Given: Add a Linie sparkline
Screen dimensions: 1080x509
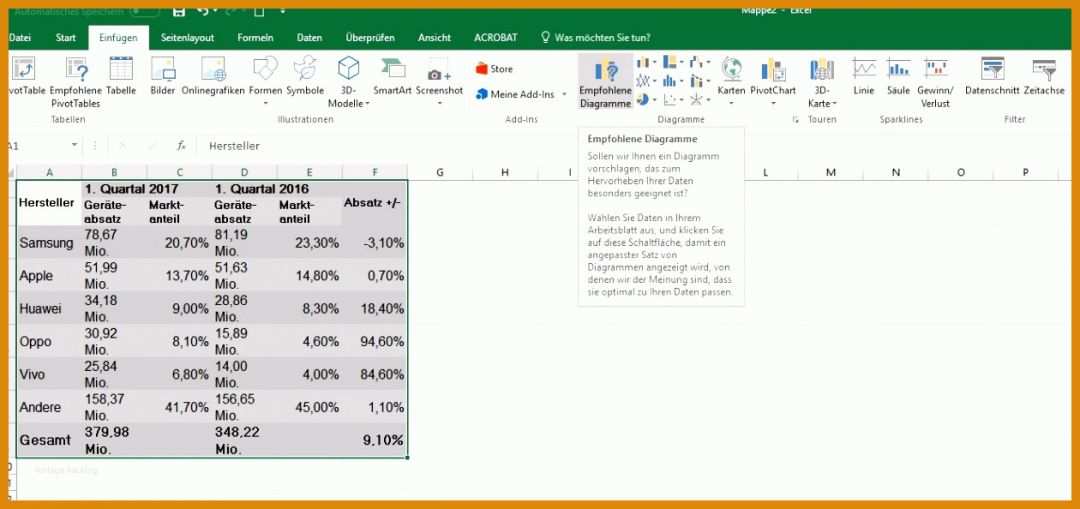Looking at the screenshot, I should tap(864, 77).
